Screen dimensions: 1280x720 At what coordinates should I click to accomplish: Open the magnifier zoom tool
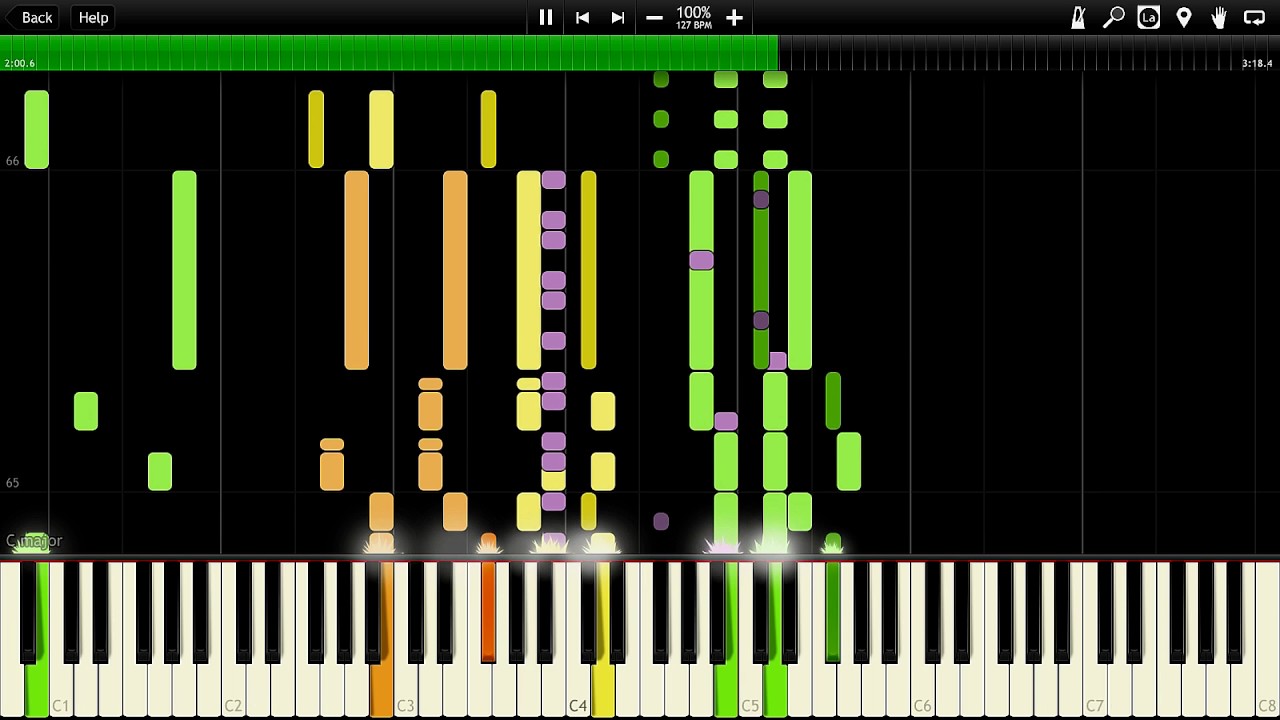point(1113,17)
